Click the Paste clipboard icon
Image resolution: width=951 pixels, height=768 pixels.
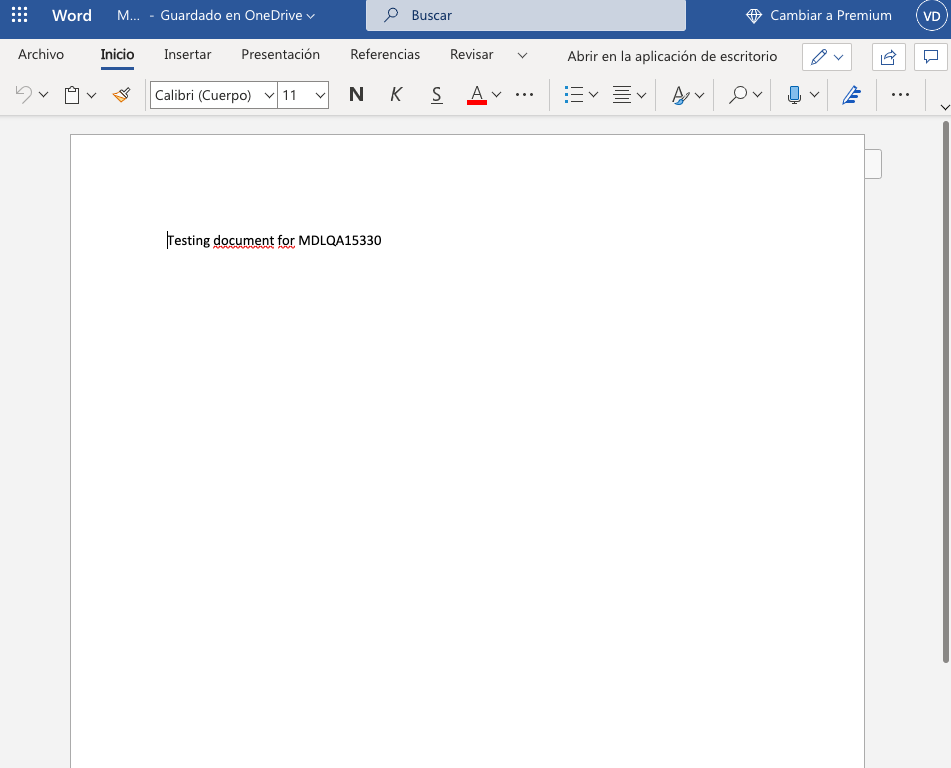tap(72, 95)
